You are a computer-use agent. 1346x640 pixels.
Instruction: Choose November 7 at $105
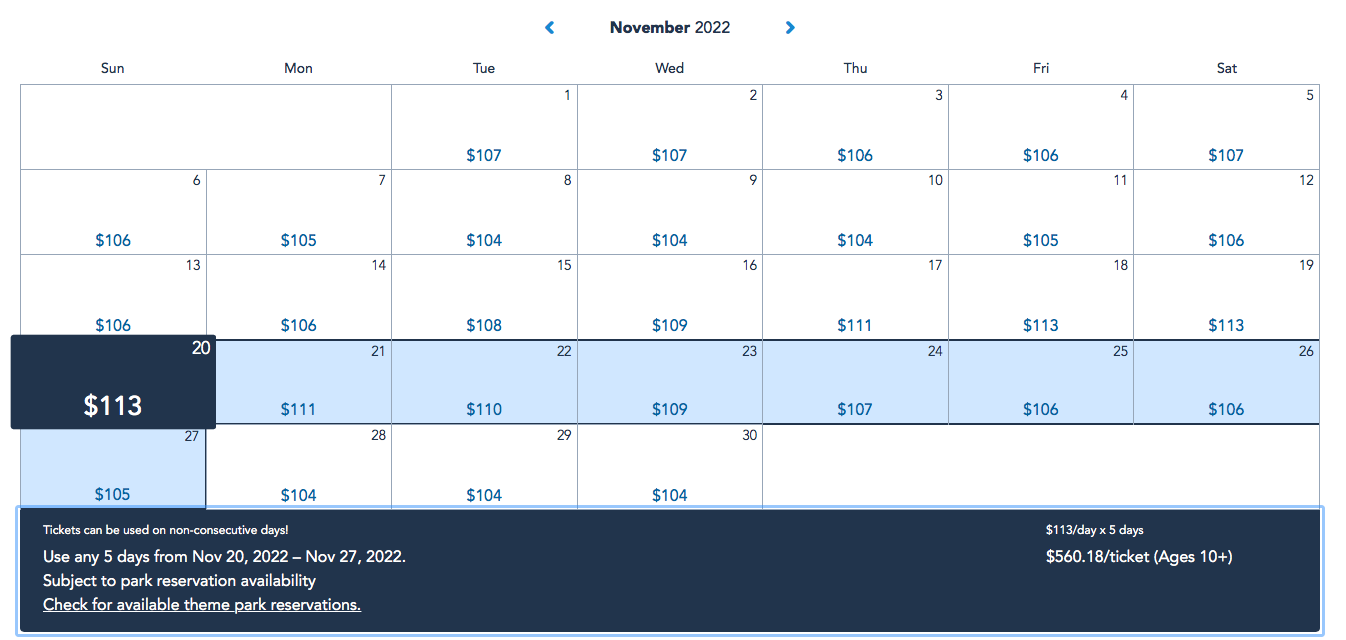(x=299, y=212)
